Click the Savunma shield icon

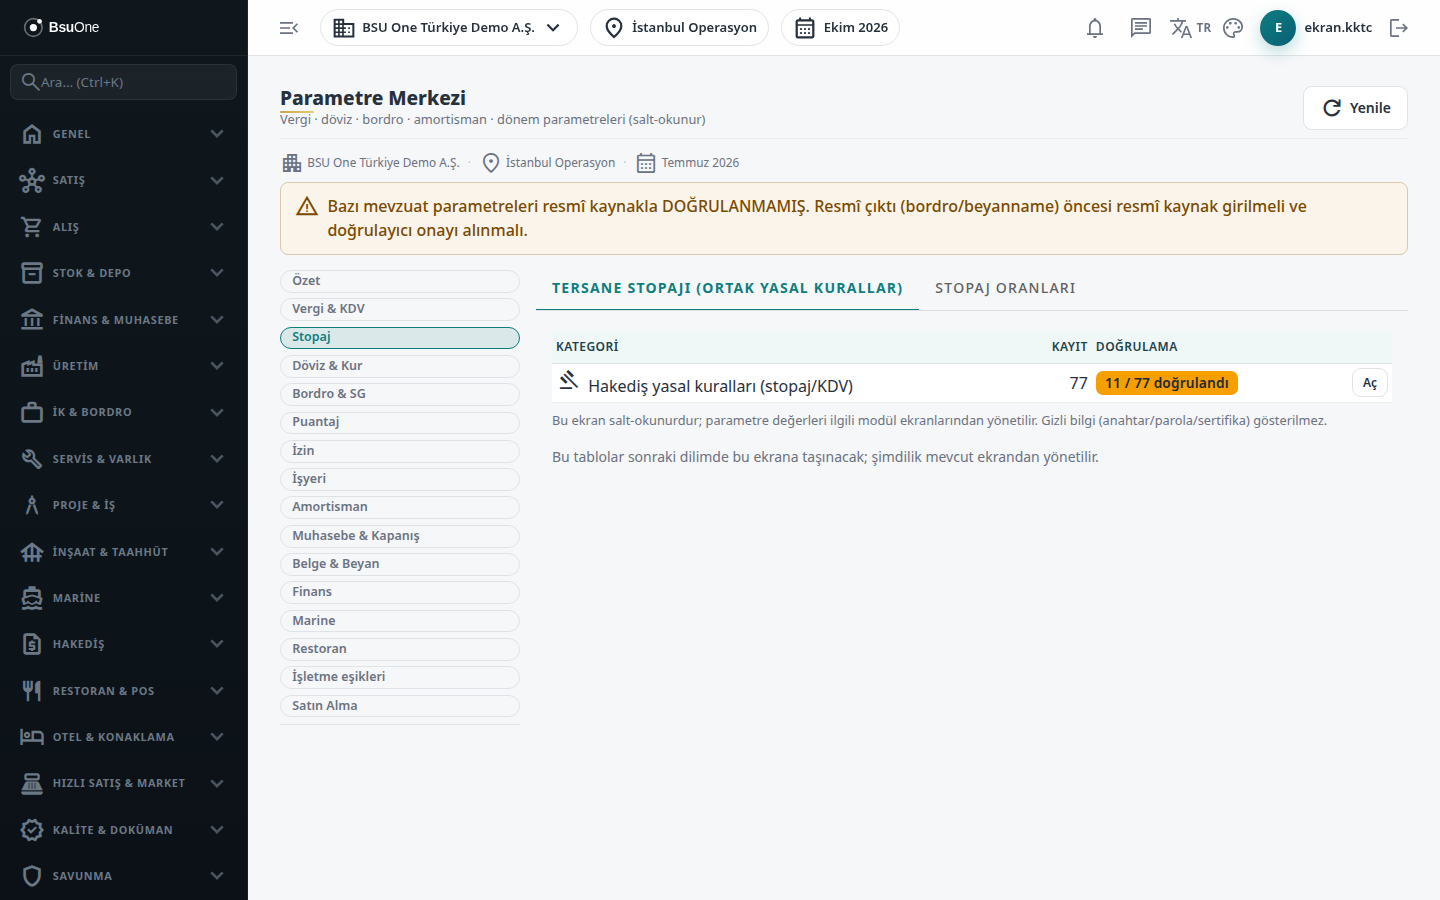(x=32, y=876)
